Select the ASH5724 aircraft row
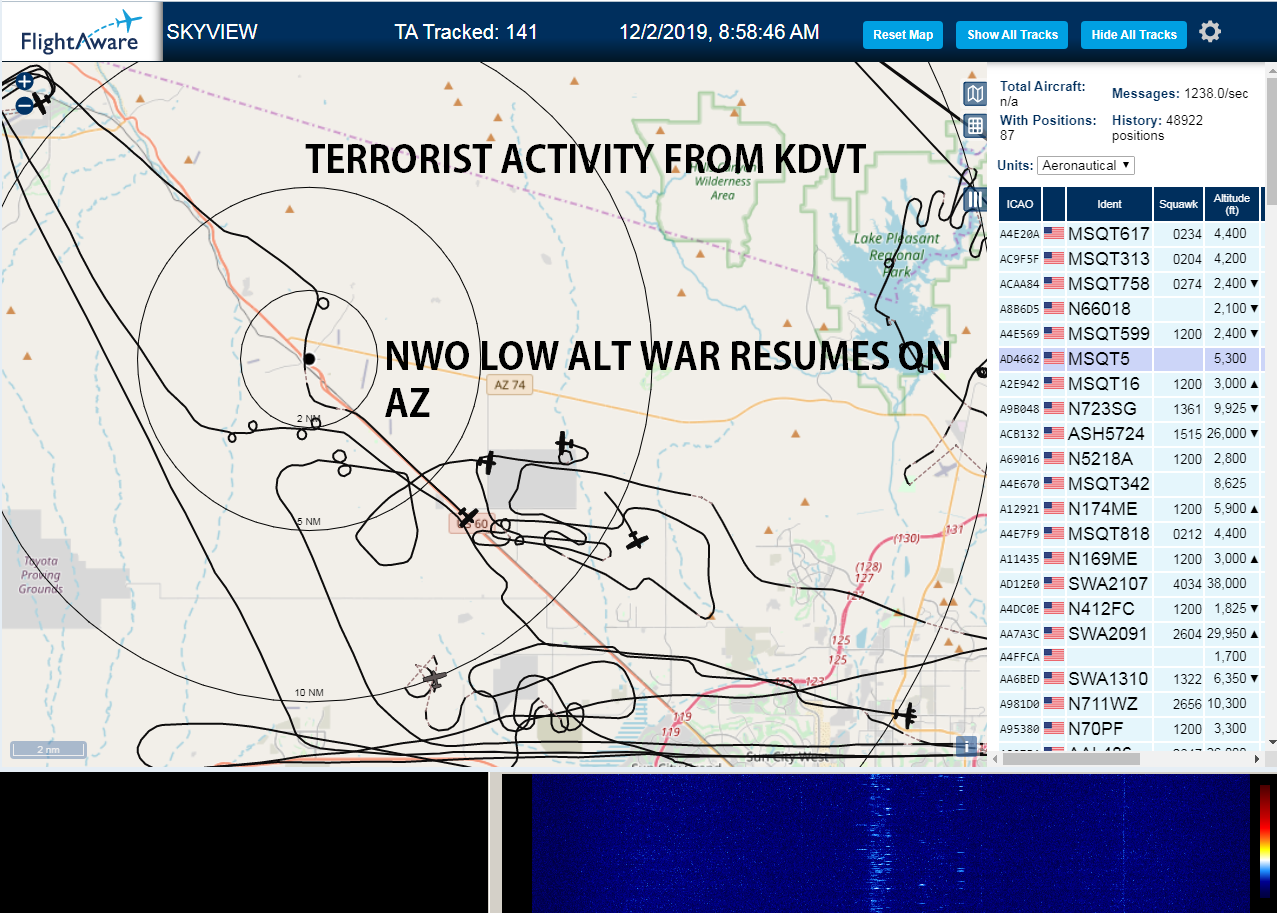The width and height of the screenshot is (1277, 913). point(1130,434)
